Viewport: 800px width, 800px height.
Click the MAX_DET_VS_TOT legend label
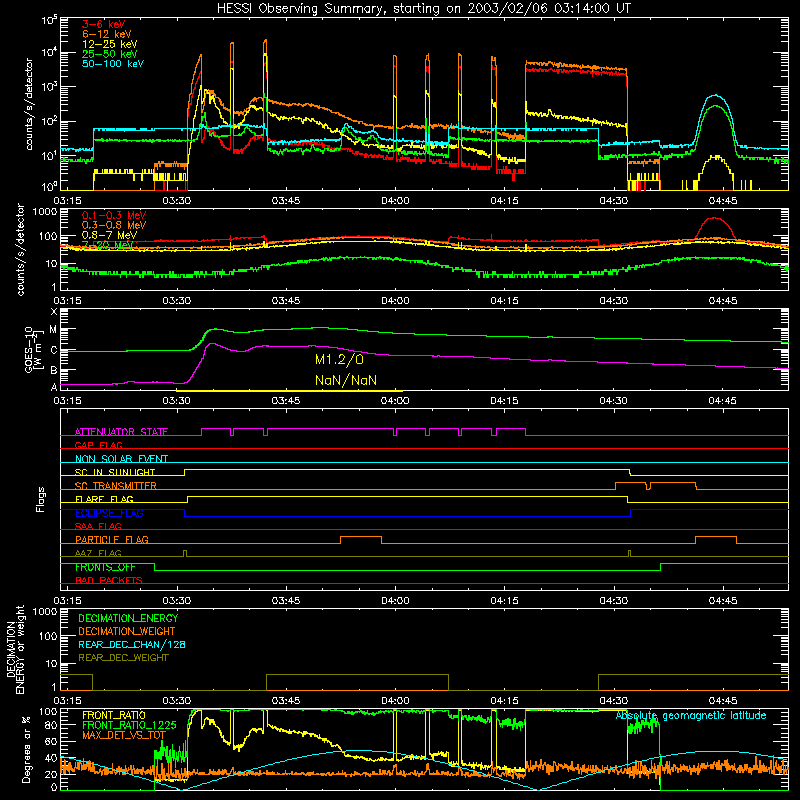(x=124, y=735)
